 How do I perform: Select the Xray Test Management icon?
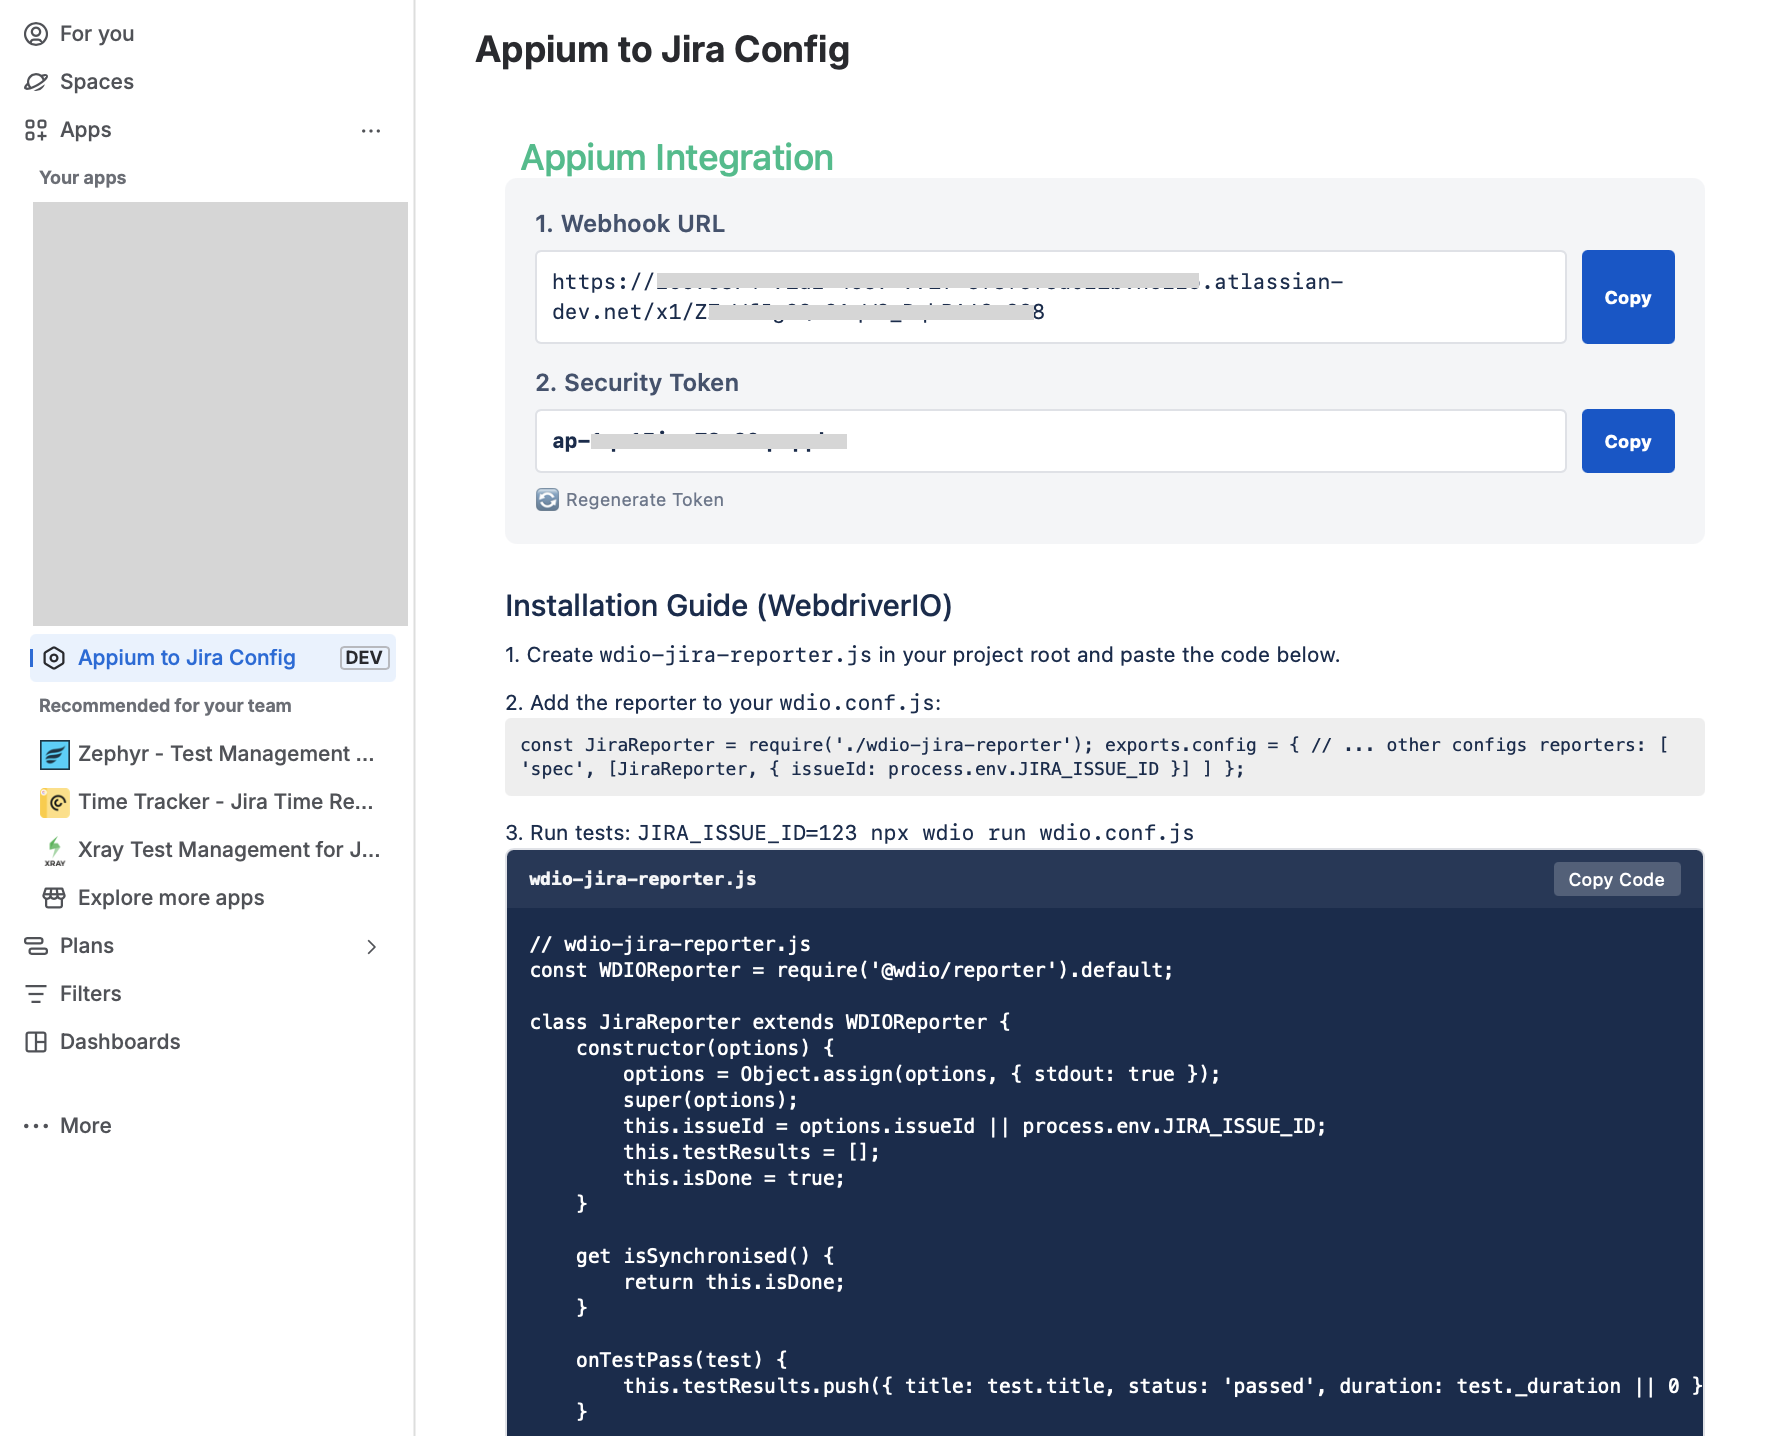click(x=55, y=849)
